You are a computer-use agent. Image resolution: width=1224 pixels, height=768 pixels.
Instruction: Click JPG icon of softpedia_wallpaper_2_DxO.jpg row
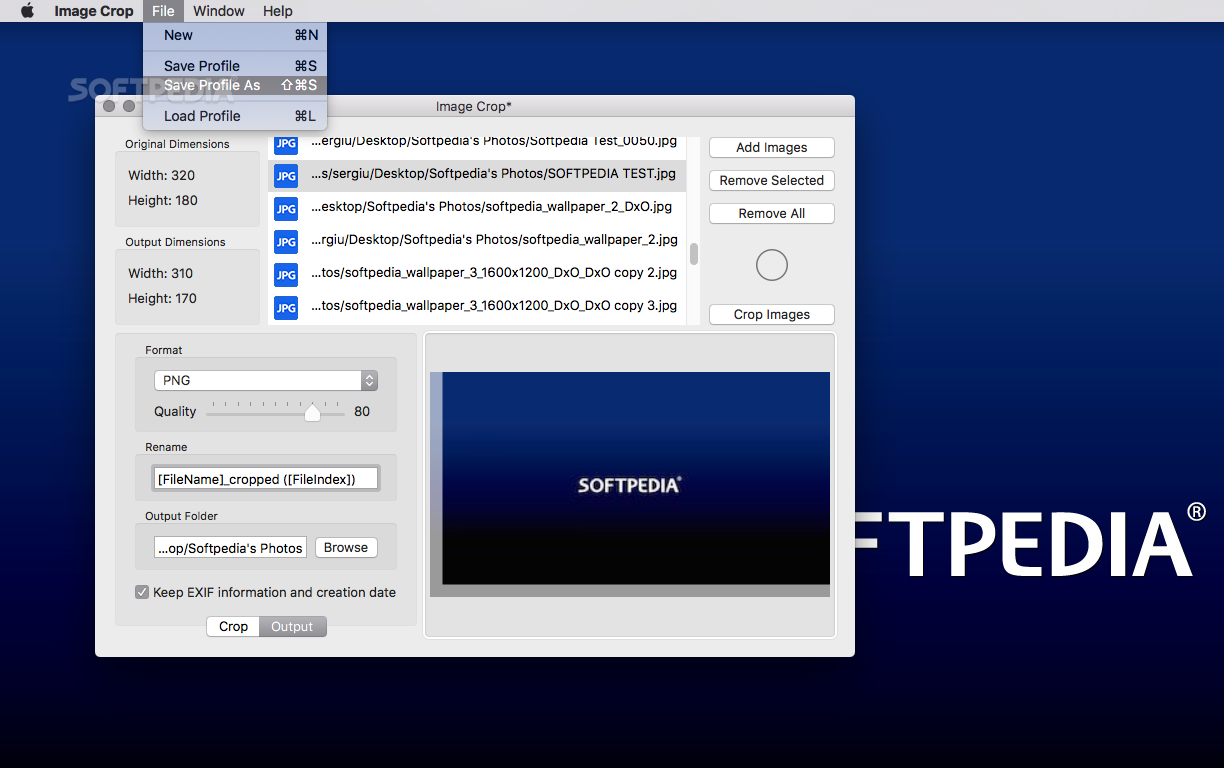click(286, 209)
